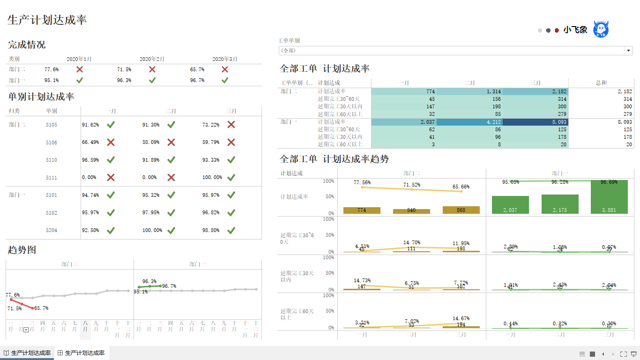Switch to the active dashboard tab 生产计划达成率
This screenshot has width=640, height=360.
(27, 353)
